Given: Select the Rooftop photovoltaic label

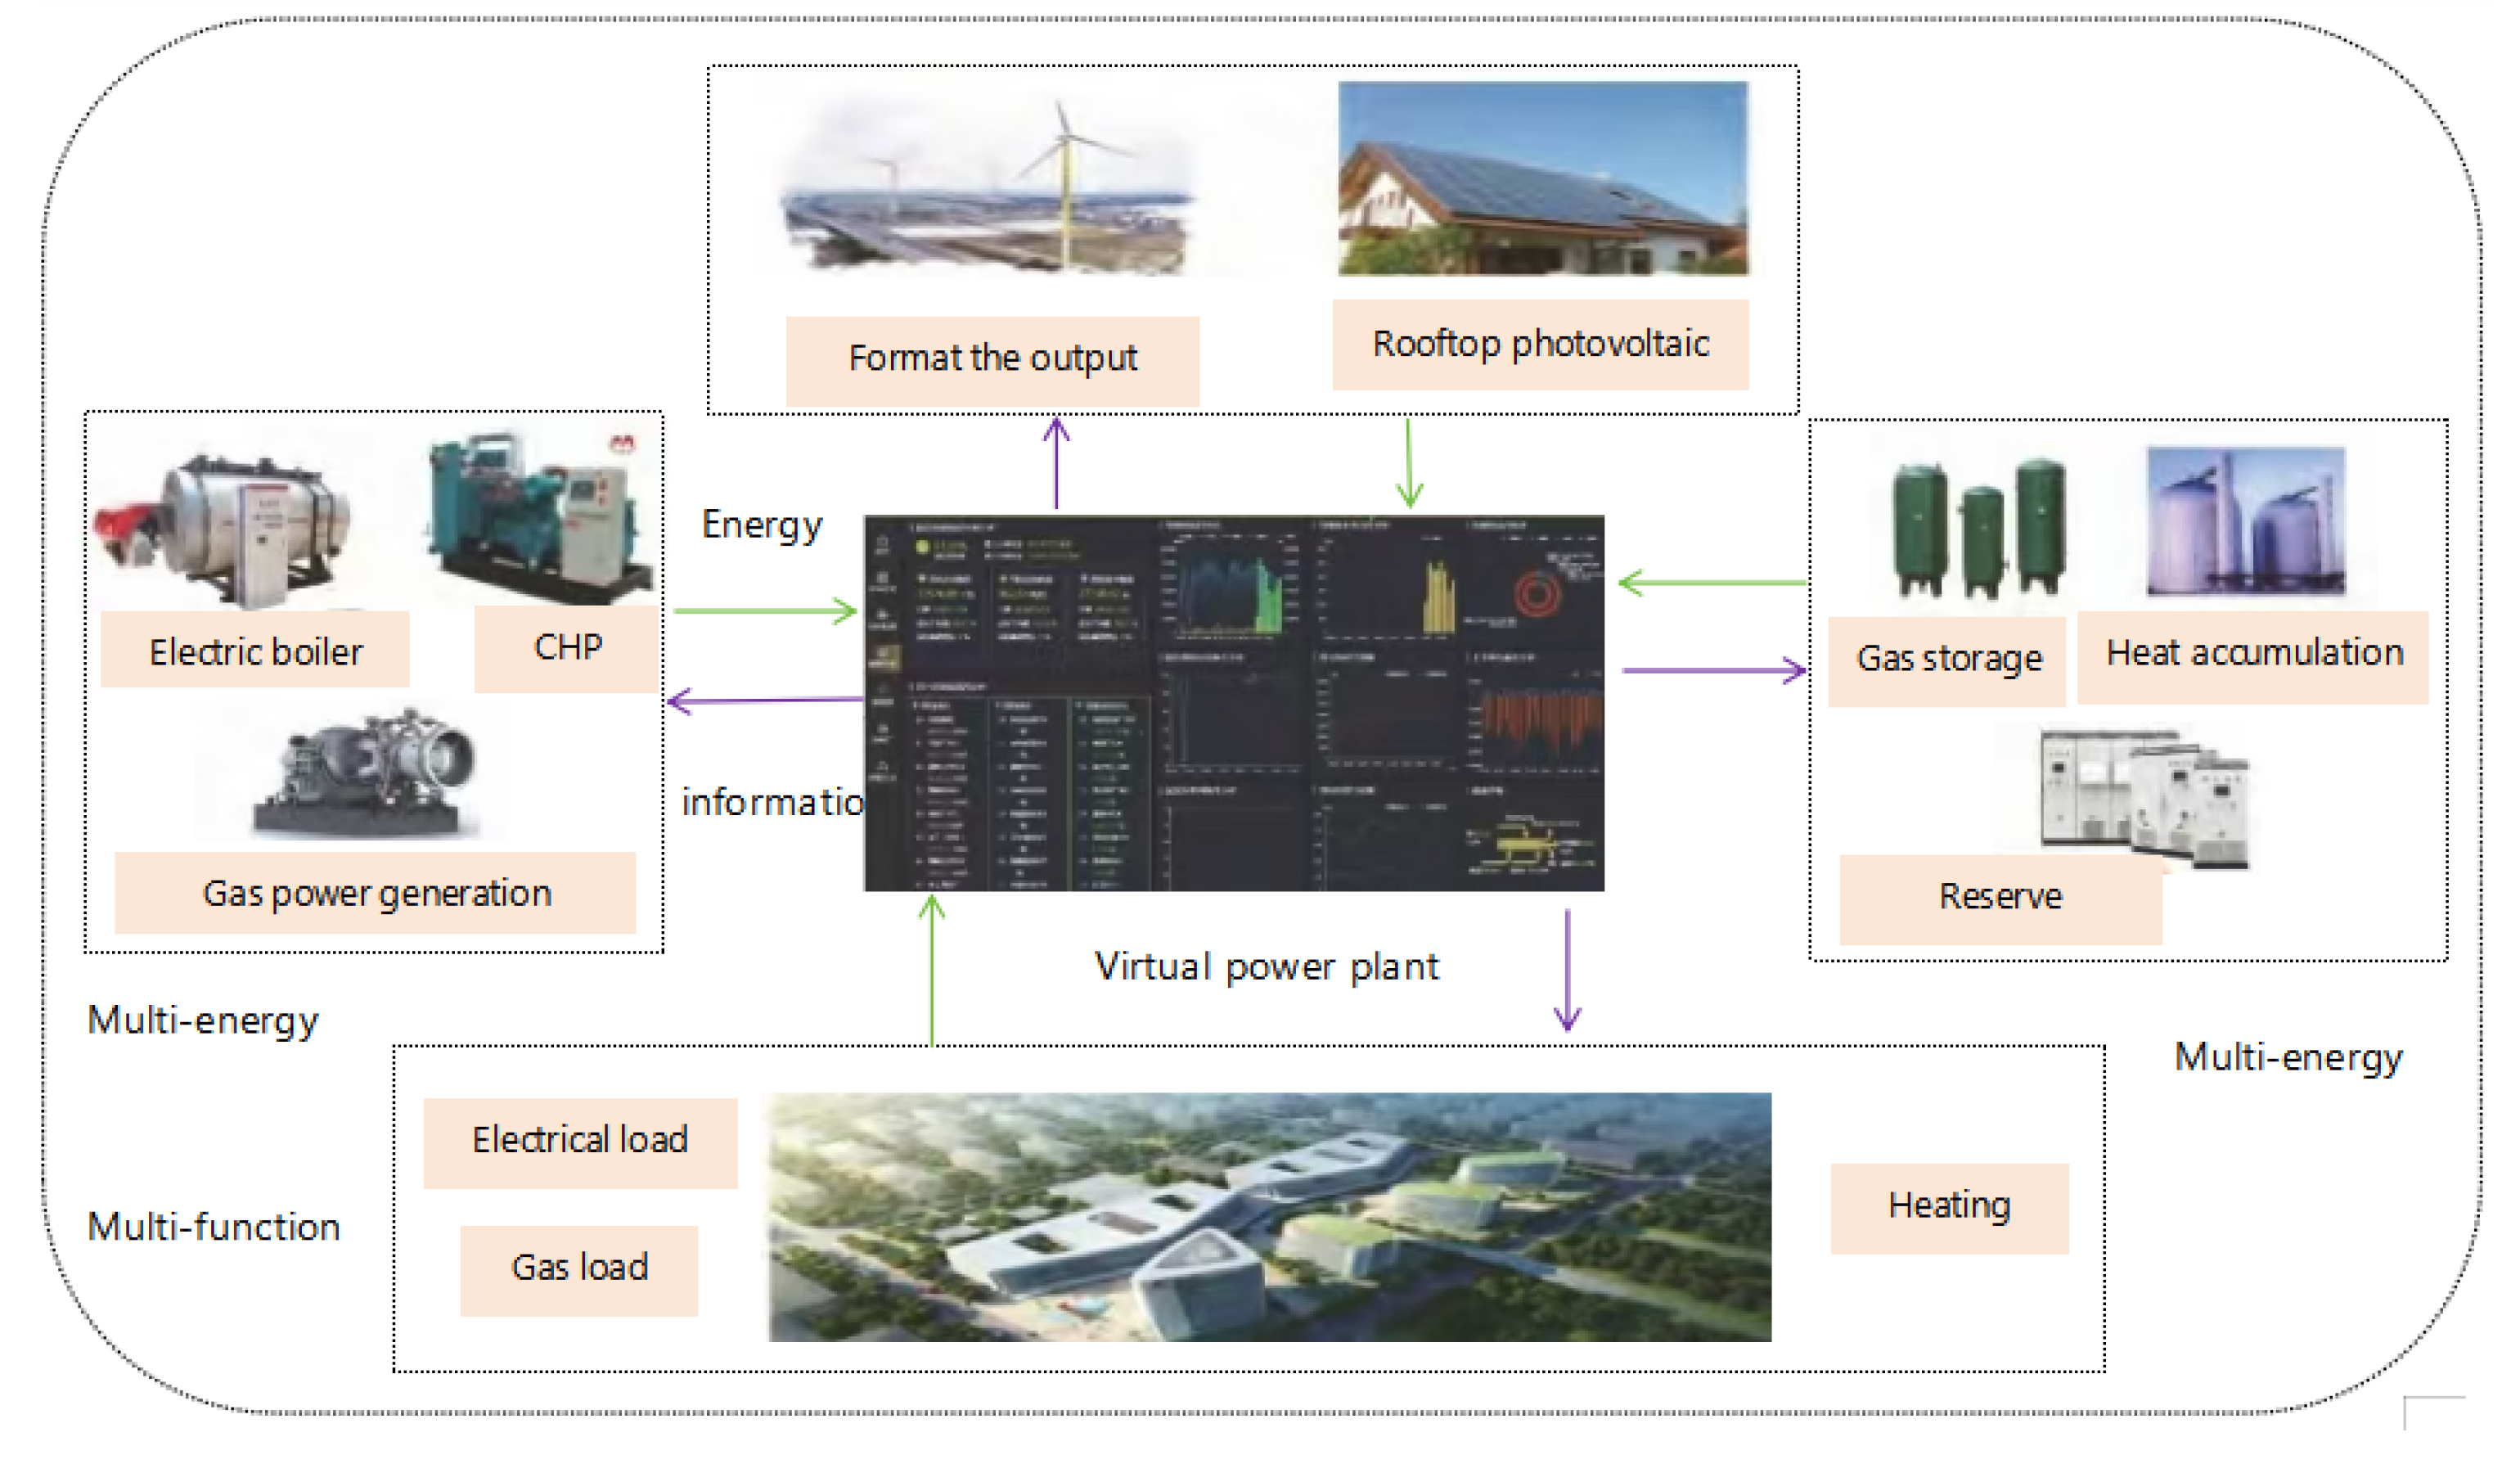Looking at the screenshot, I should point(1540,345).
